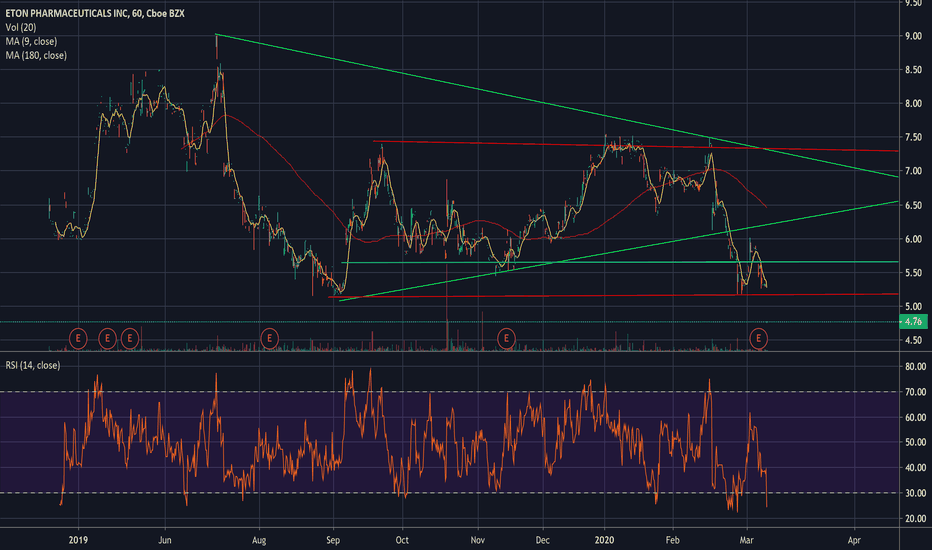Viewport: 932px width, 550px height.
Task: Click the 7.50 price axis label
Action: [x=914, y=137]
